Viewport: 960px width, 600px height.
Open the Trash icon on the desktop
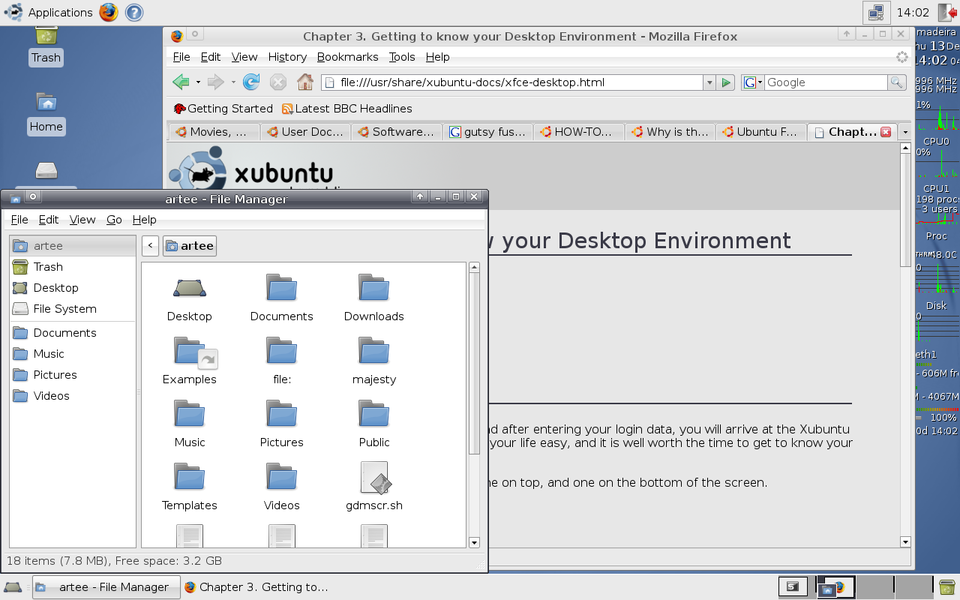pyautogui.click(x=46, y=37)
